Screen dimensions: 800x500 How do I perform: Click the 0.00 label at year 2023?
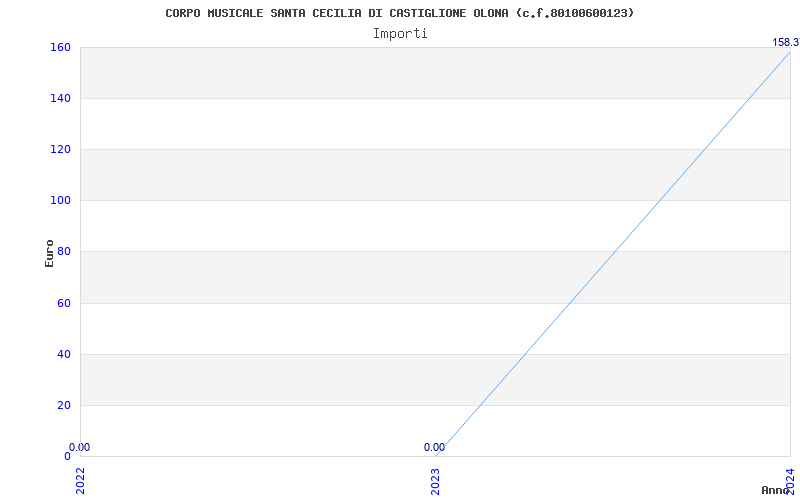[x=434, y=447]
